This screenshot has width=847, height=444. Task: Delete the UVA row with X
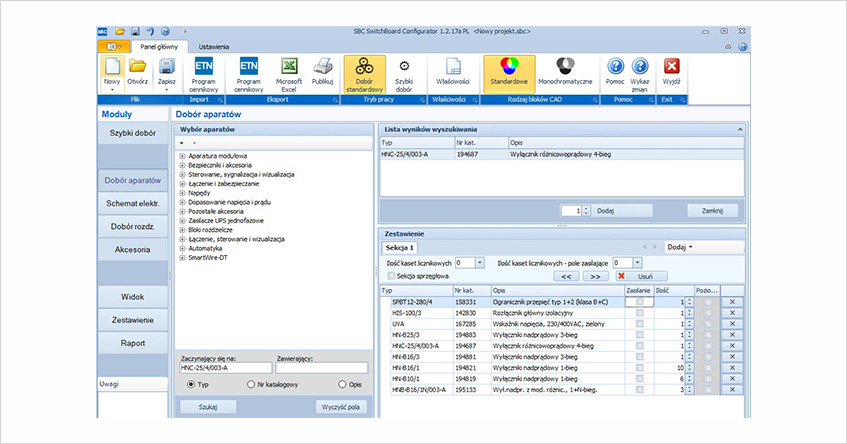pos(732,324)
